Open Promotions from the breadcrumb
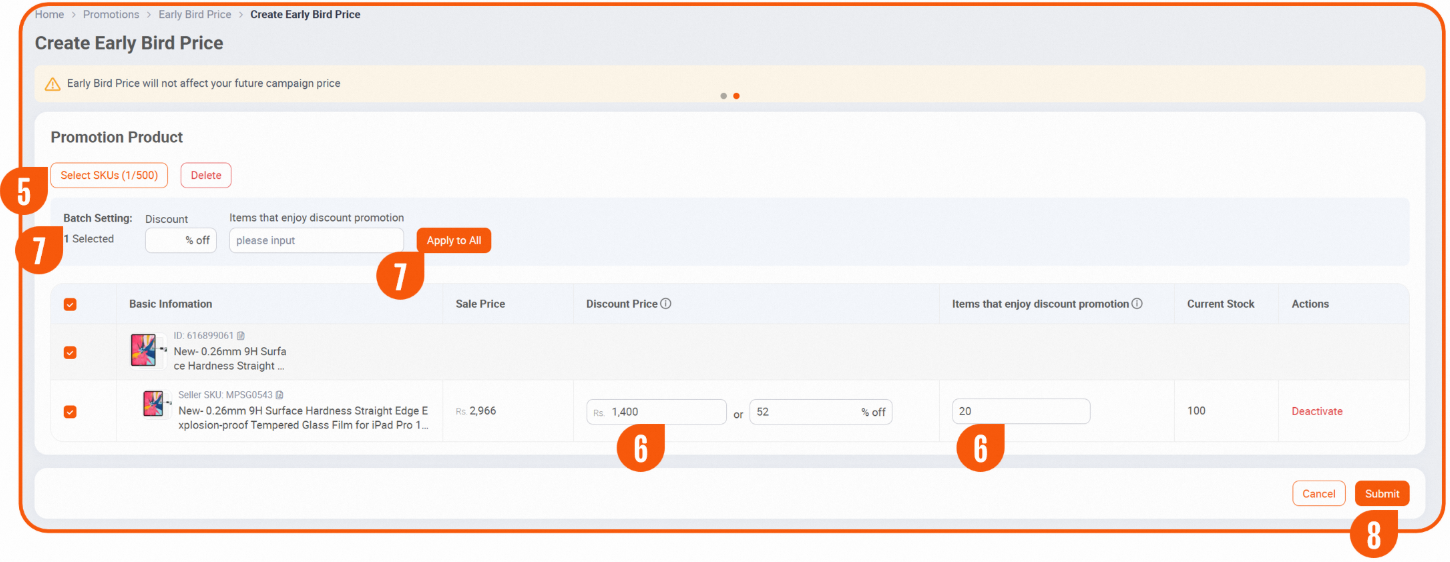Screen dimensions: 1450x562 [x=111, y=15]
